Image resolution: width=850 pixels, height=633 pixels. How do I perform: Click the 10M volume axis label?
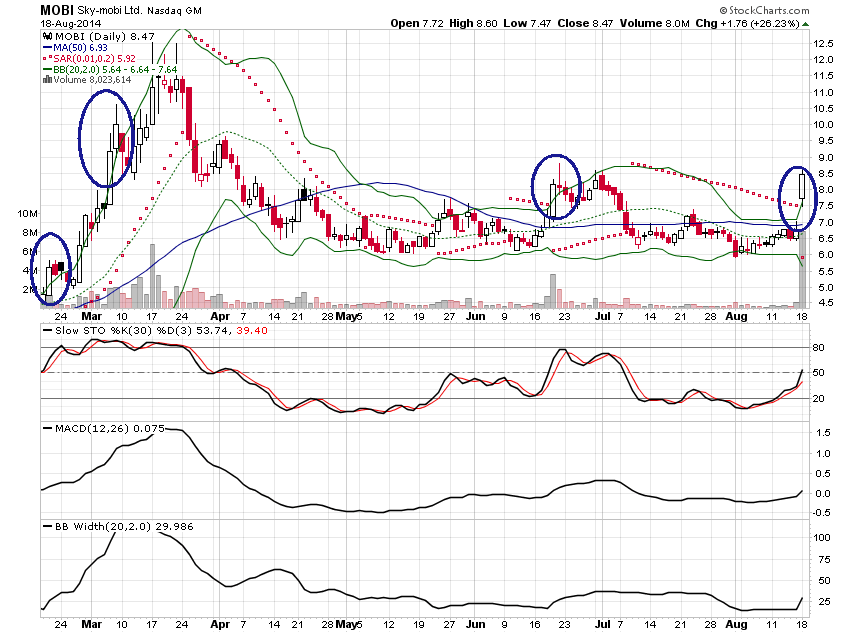tap(28, 214)
